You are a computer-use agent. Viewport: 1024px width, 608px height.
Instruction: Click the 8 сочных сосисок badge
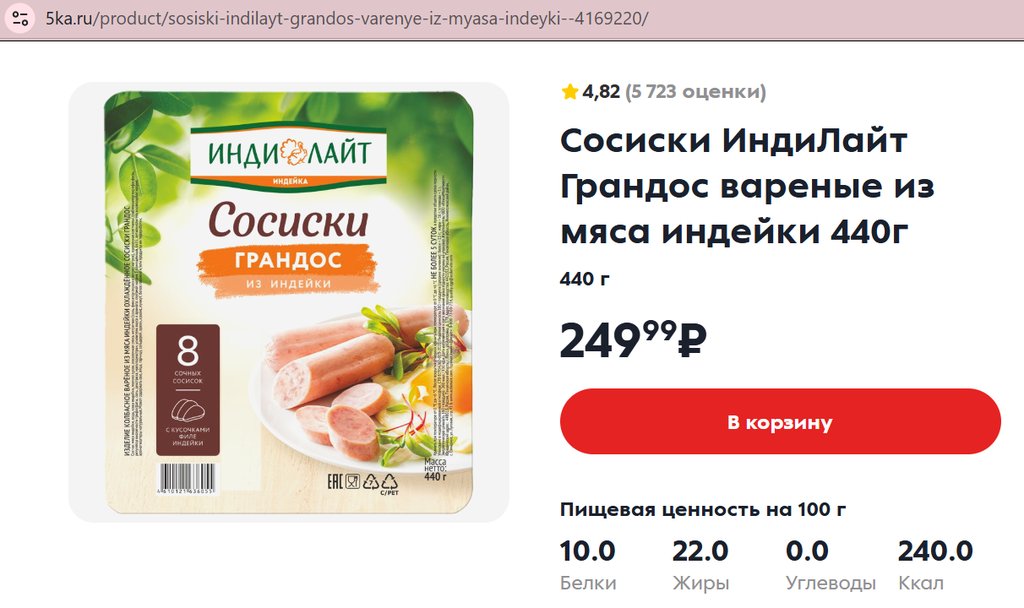[187, 390]
